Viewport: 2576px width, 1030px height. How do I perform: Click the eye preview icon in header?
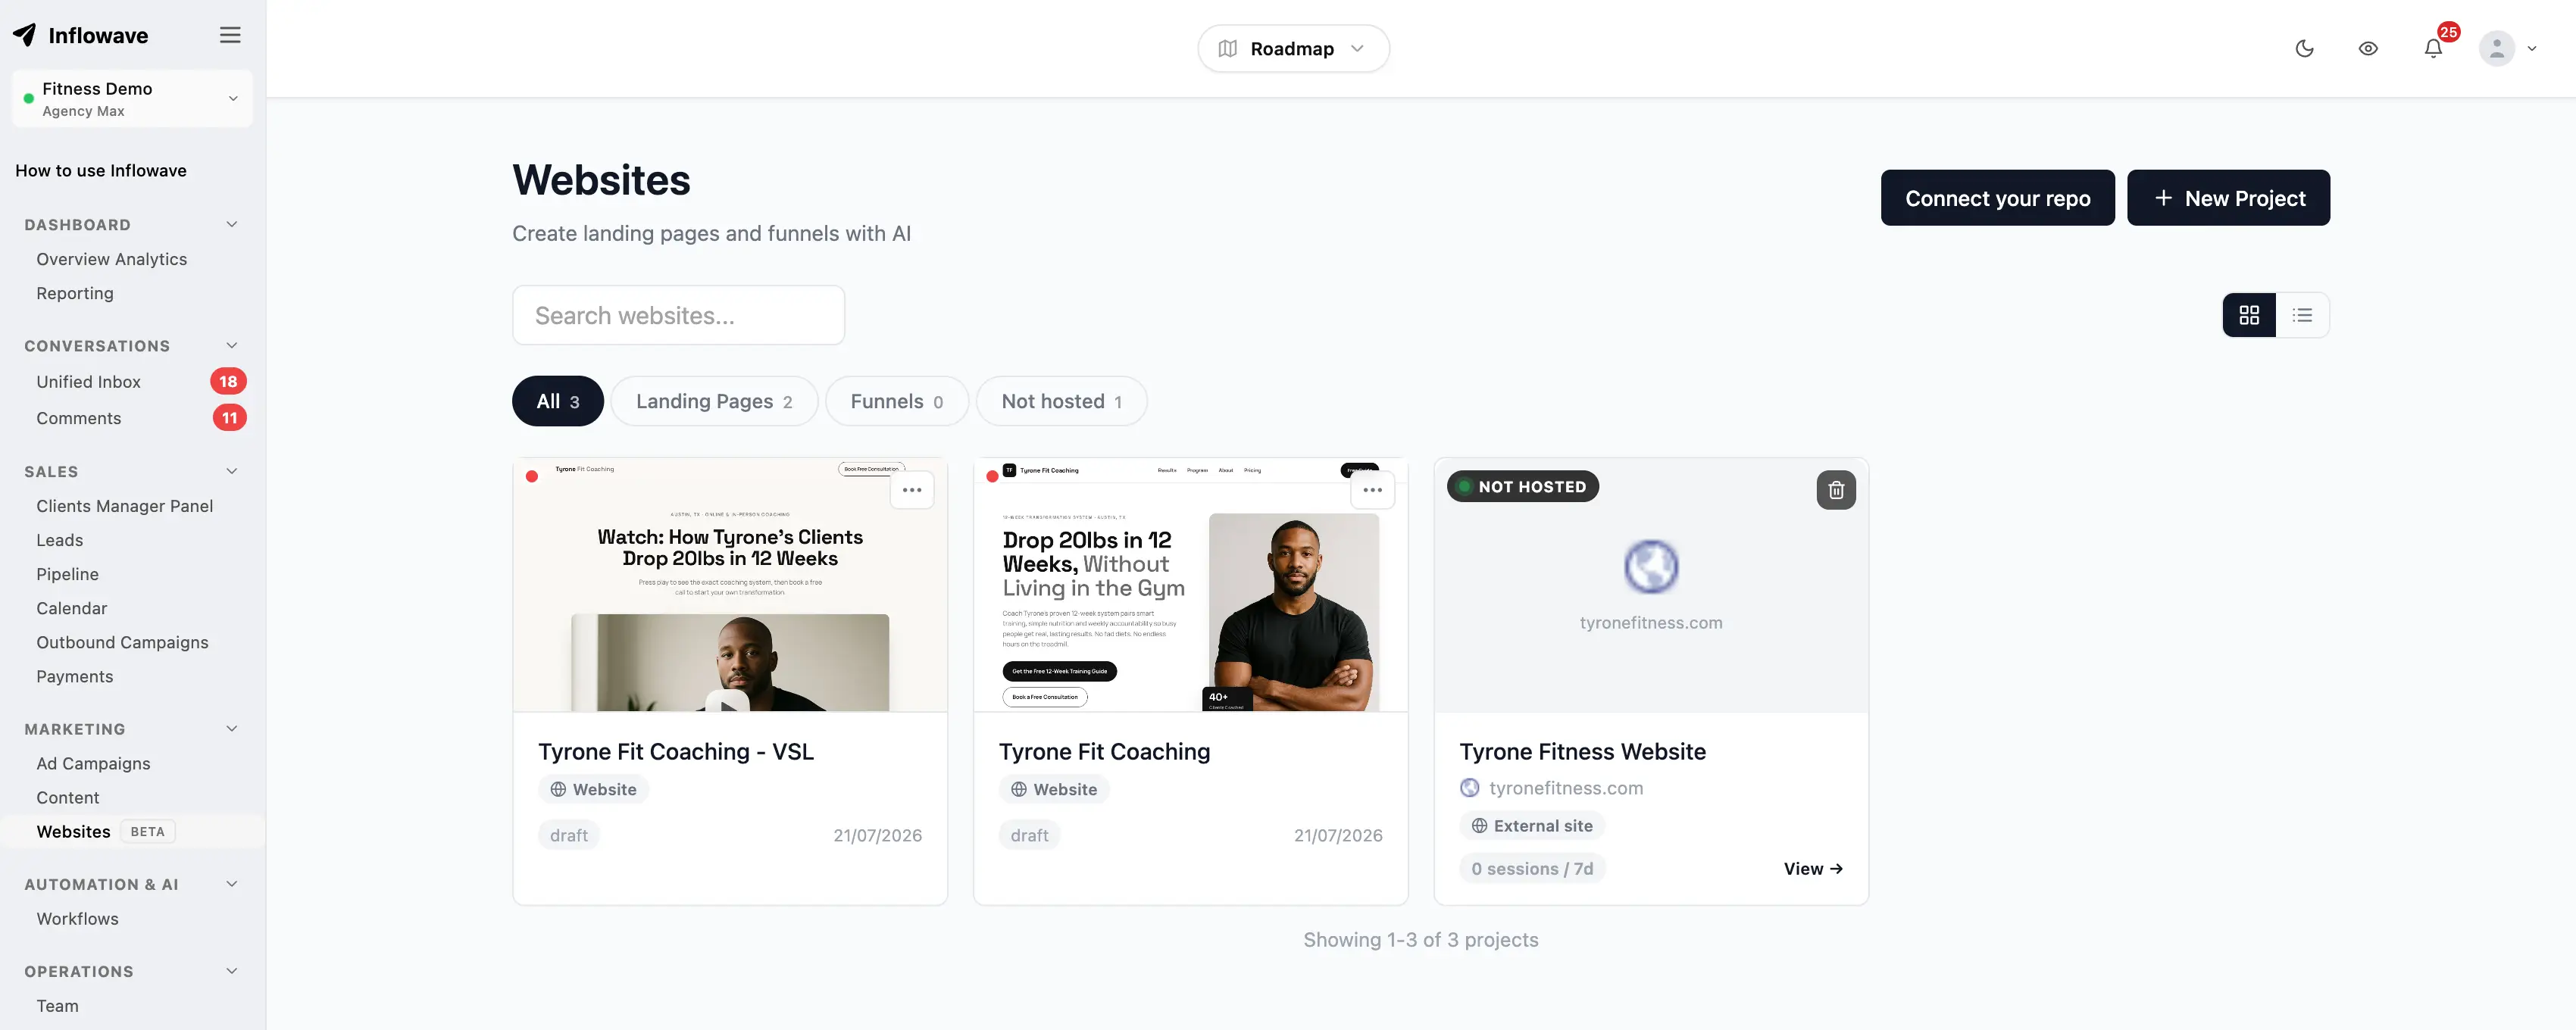click(2368, 48)
